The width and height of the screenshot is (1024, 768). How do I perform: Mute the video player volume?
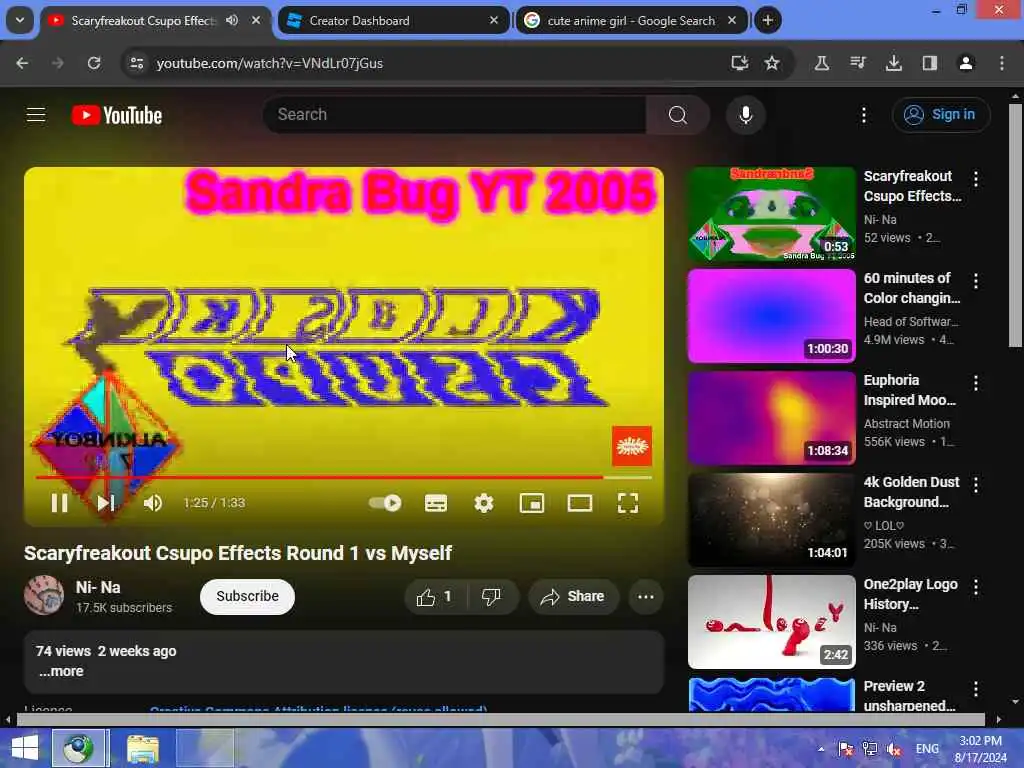pyautogui.click(x=153, y=503)
